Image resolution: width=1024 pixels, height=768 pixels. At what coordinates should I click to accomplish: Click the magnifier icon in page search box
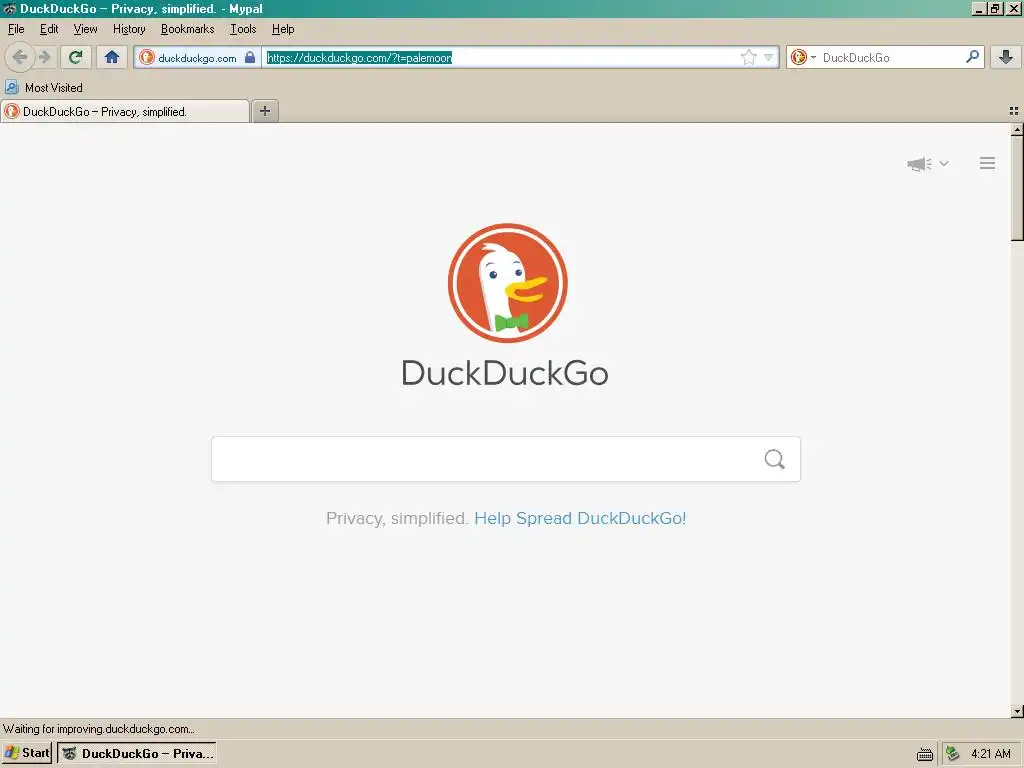pyautogui.click(x=775, y=459)
